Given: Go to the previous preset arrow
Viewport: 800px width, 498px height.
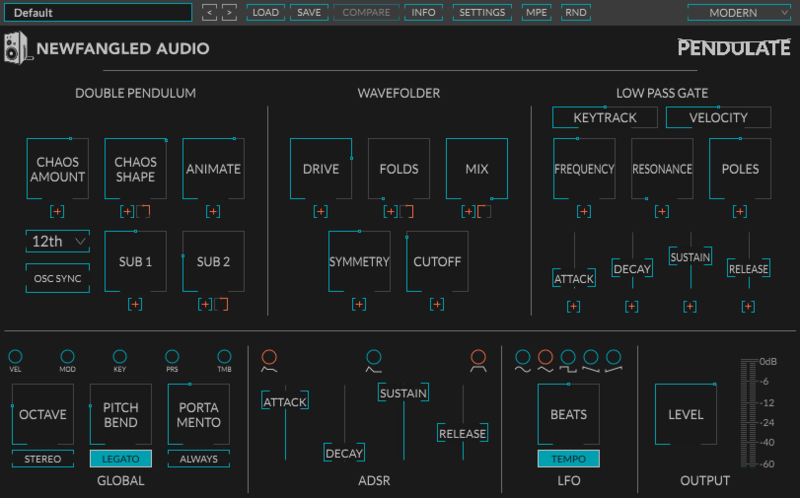Looking at the screenshot, I should click(209, 13).
